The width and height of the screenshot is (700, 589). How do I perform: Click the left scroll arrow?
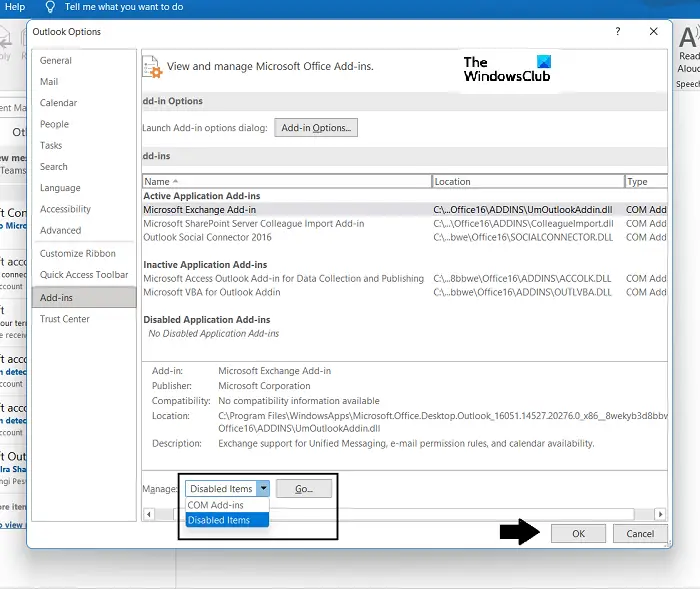coord(149,514)
